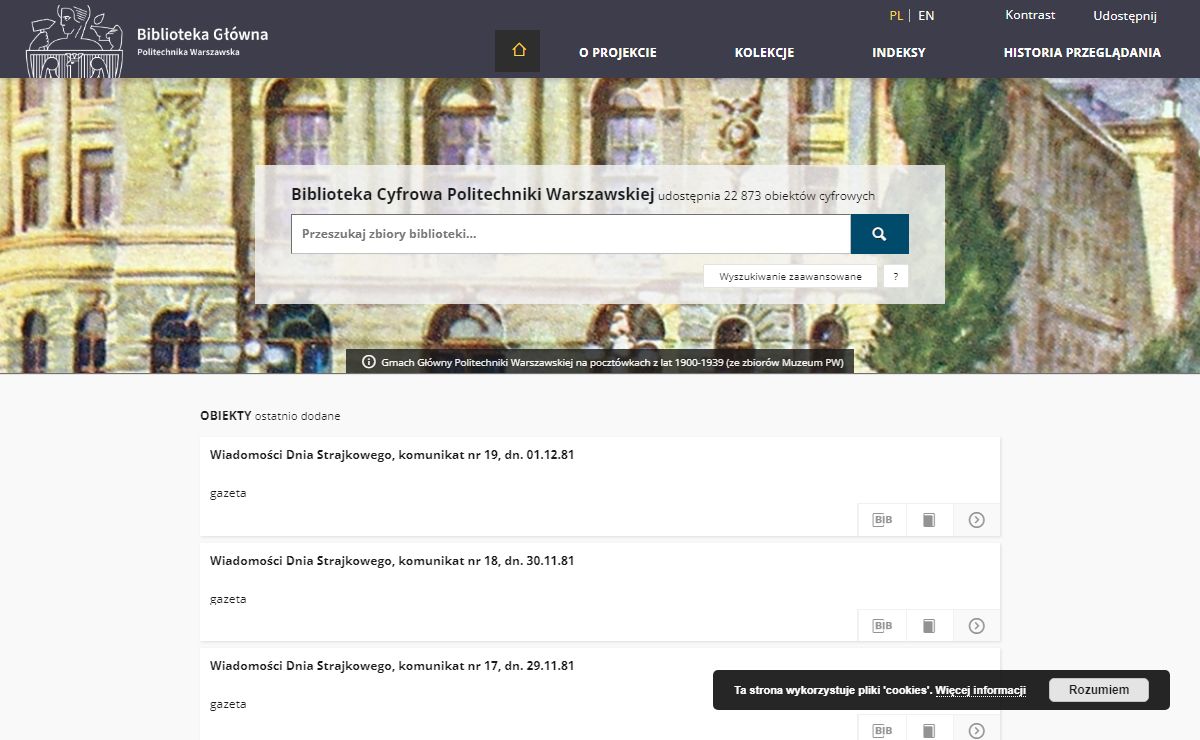1200x740 pixels.
Task: Open HISTORIA PRZEGLĄDANIA menu
Action: [1082, 53]
